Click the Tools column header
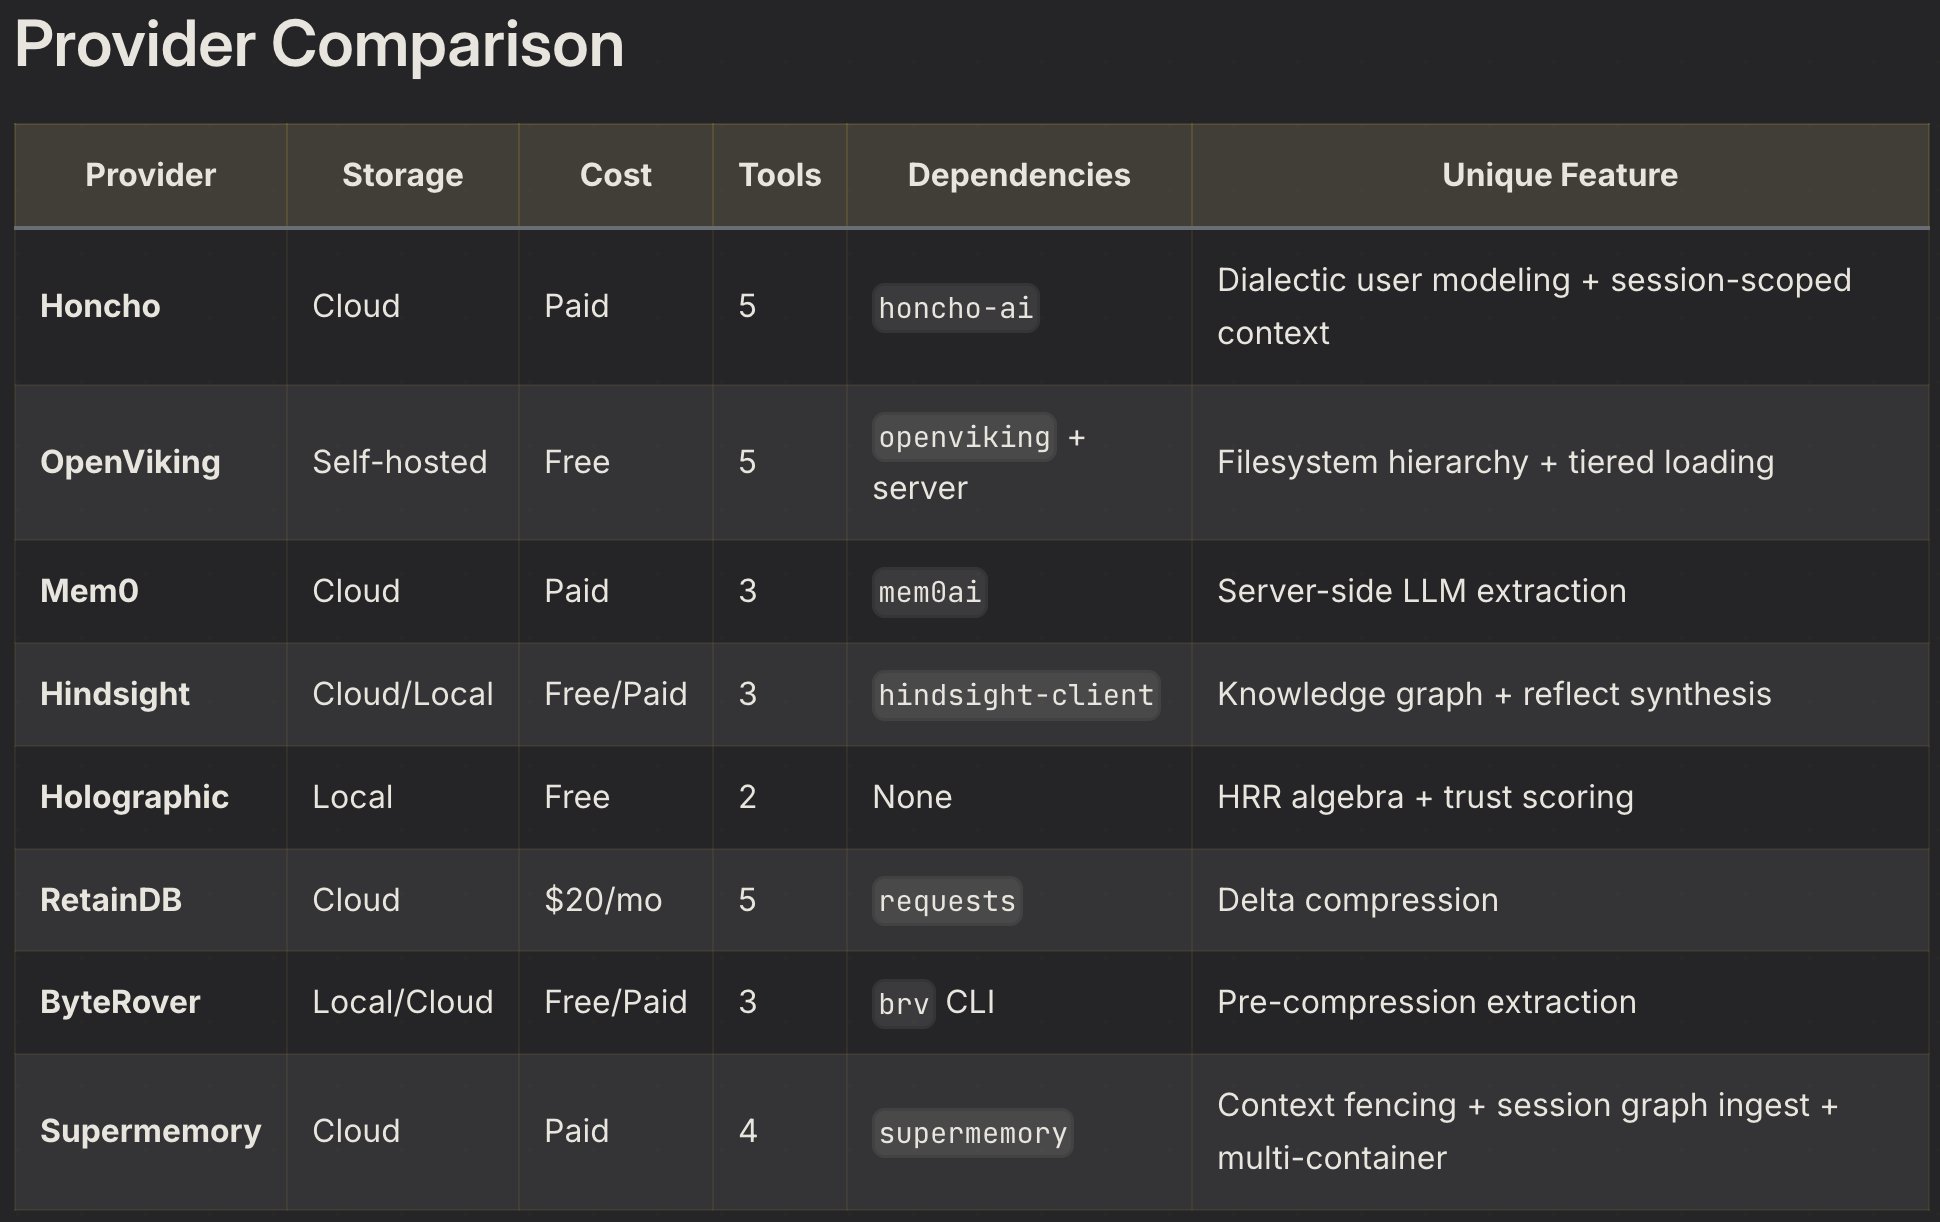 pyautogui.click(x=780, y=175)
